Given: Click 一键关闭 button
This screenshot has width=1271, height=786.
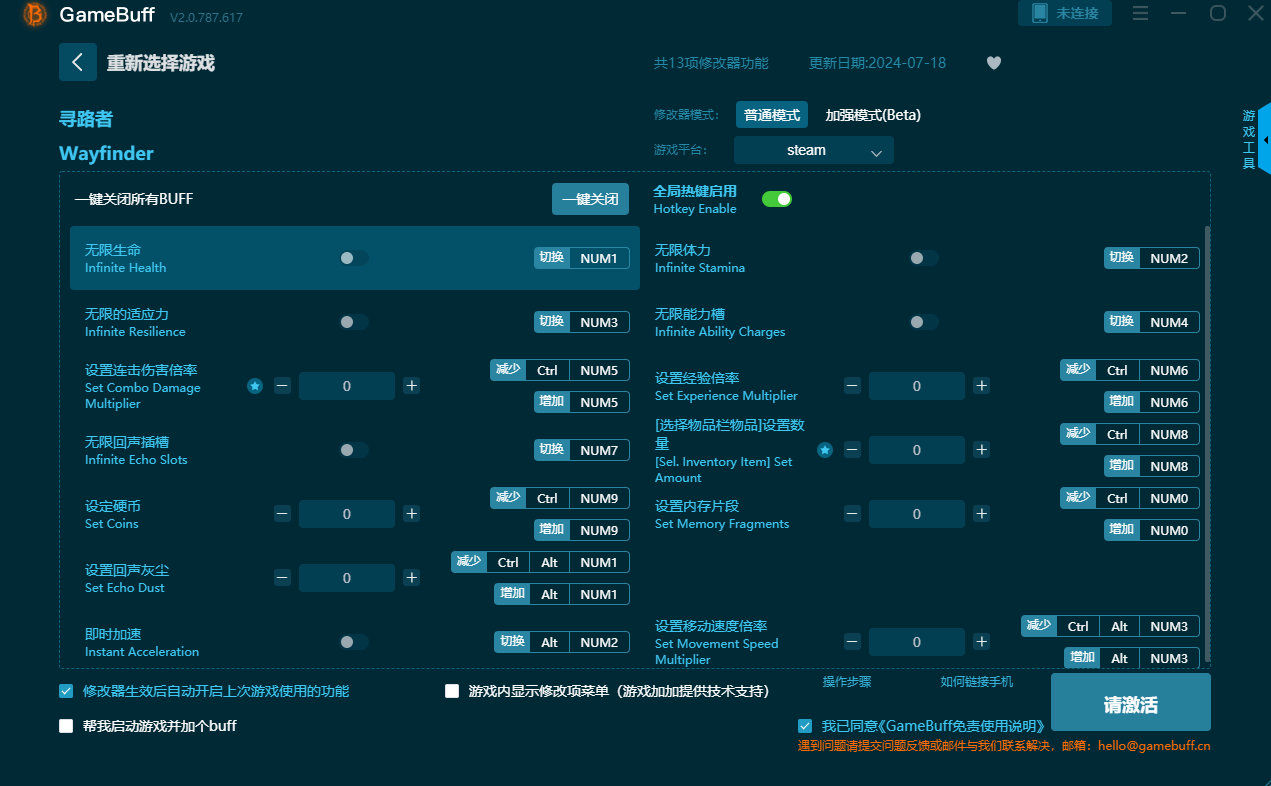Looking at the screenshot, I should (x=590, y=199).
